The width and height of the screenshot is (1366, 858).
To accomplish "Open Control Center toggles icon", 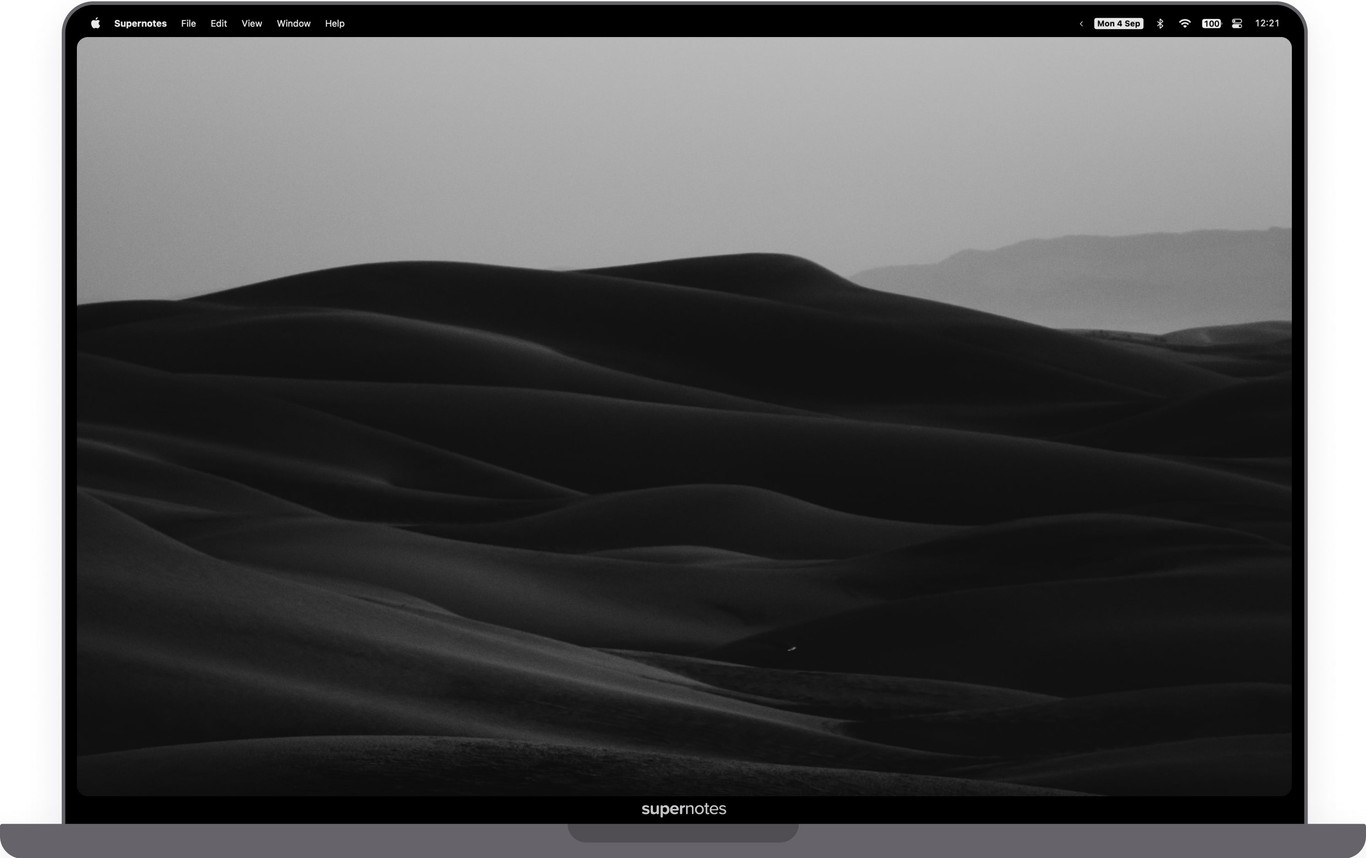I will [x=1237, y=23].
